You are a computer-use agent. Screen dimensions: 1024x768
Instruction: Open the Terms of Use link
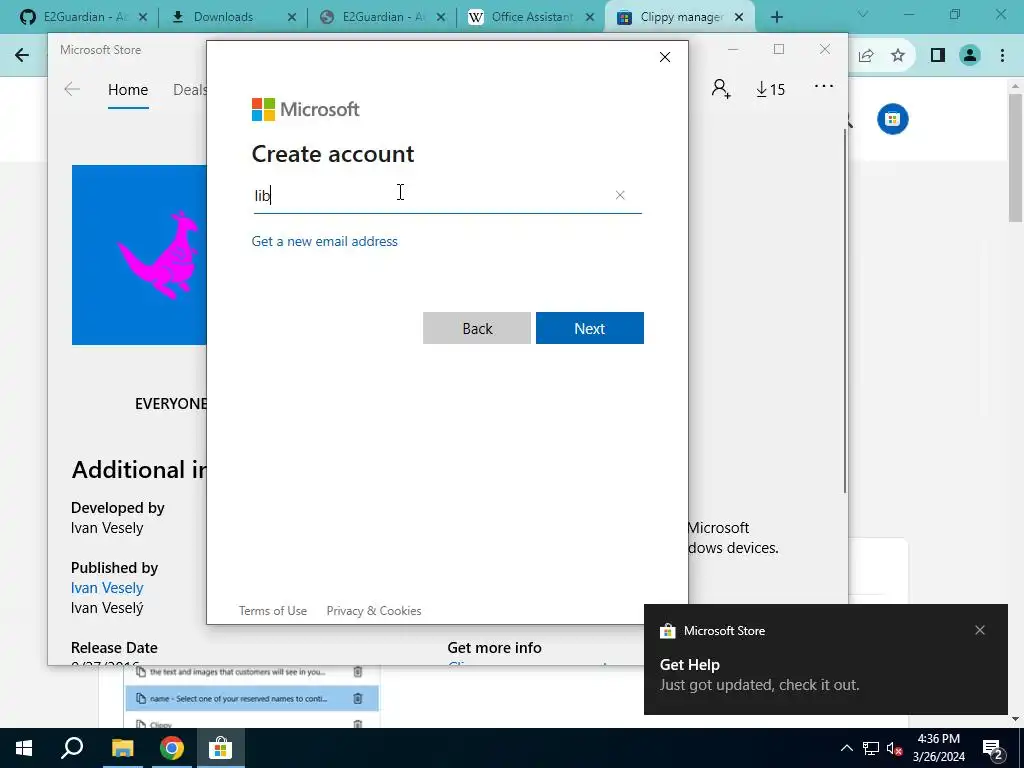point(272,611)
